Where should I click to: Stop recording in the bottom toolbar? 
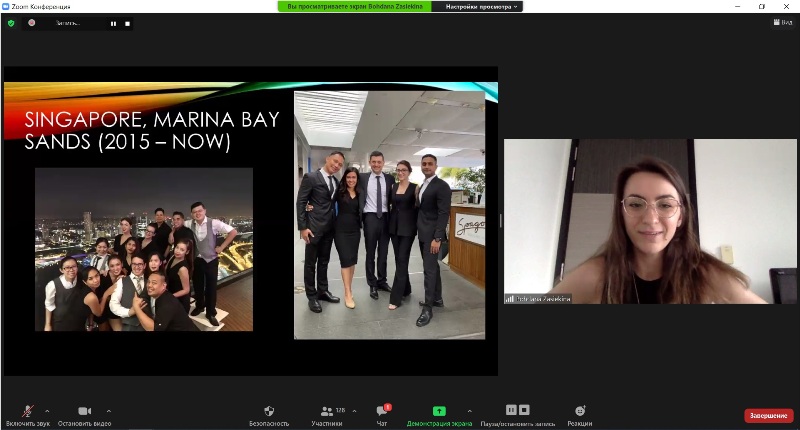524,410
